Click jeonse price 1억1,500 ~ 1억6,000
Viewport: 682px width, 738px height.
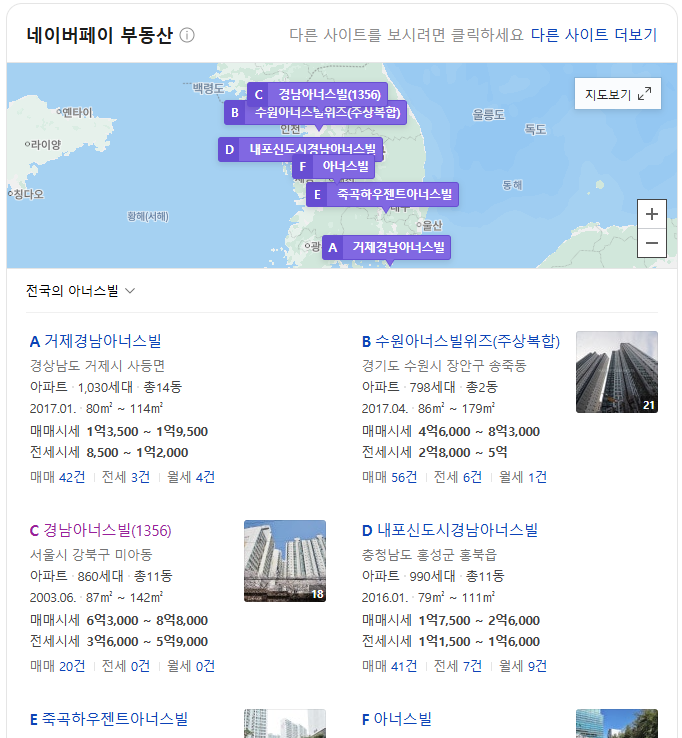pyautogui.click(x=479, y=642)
